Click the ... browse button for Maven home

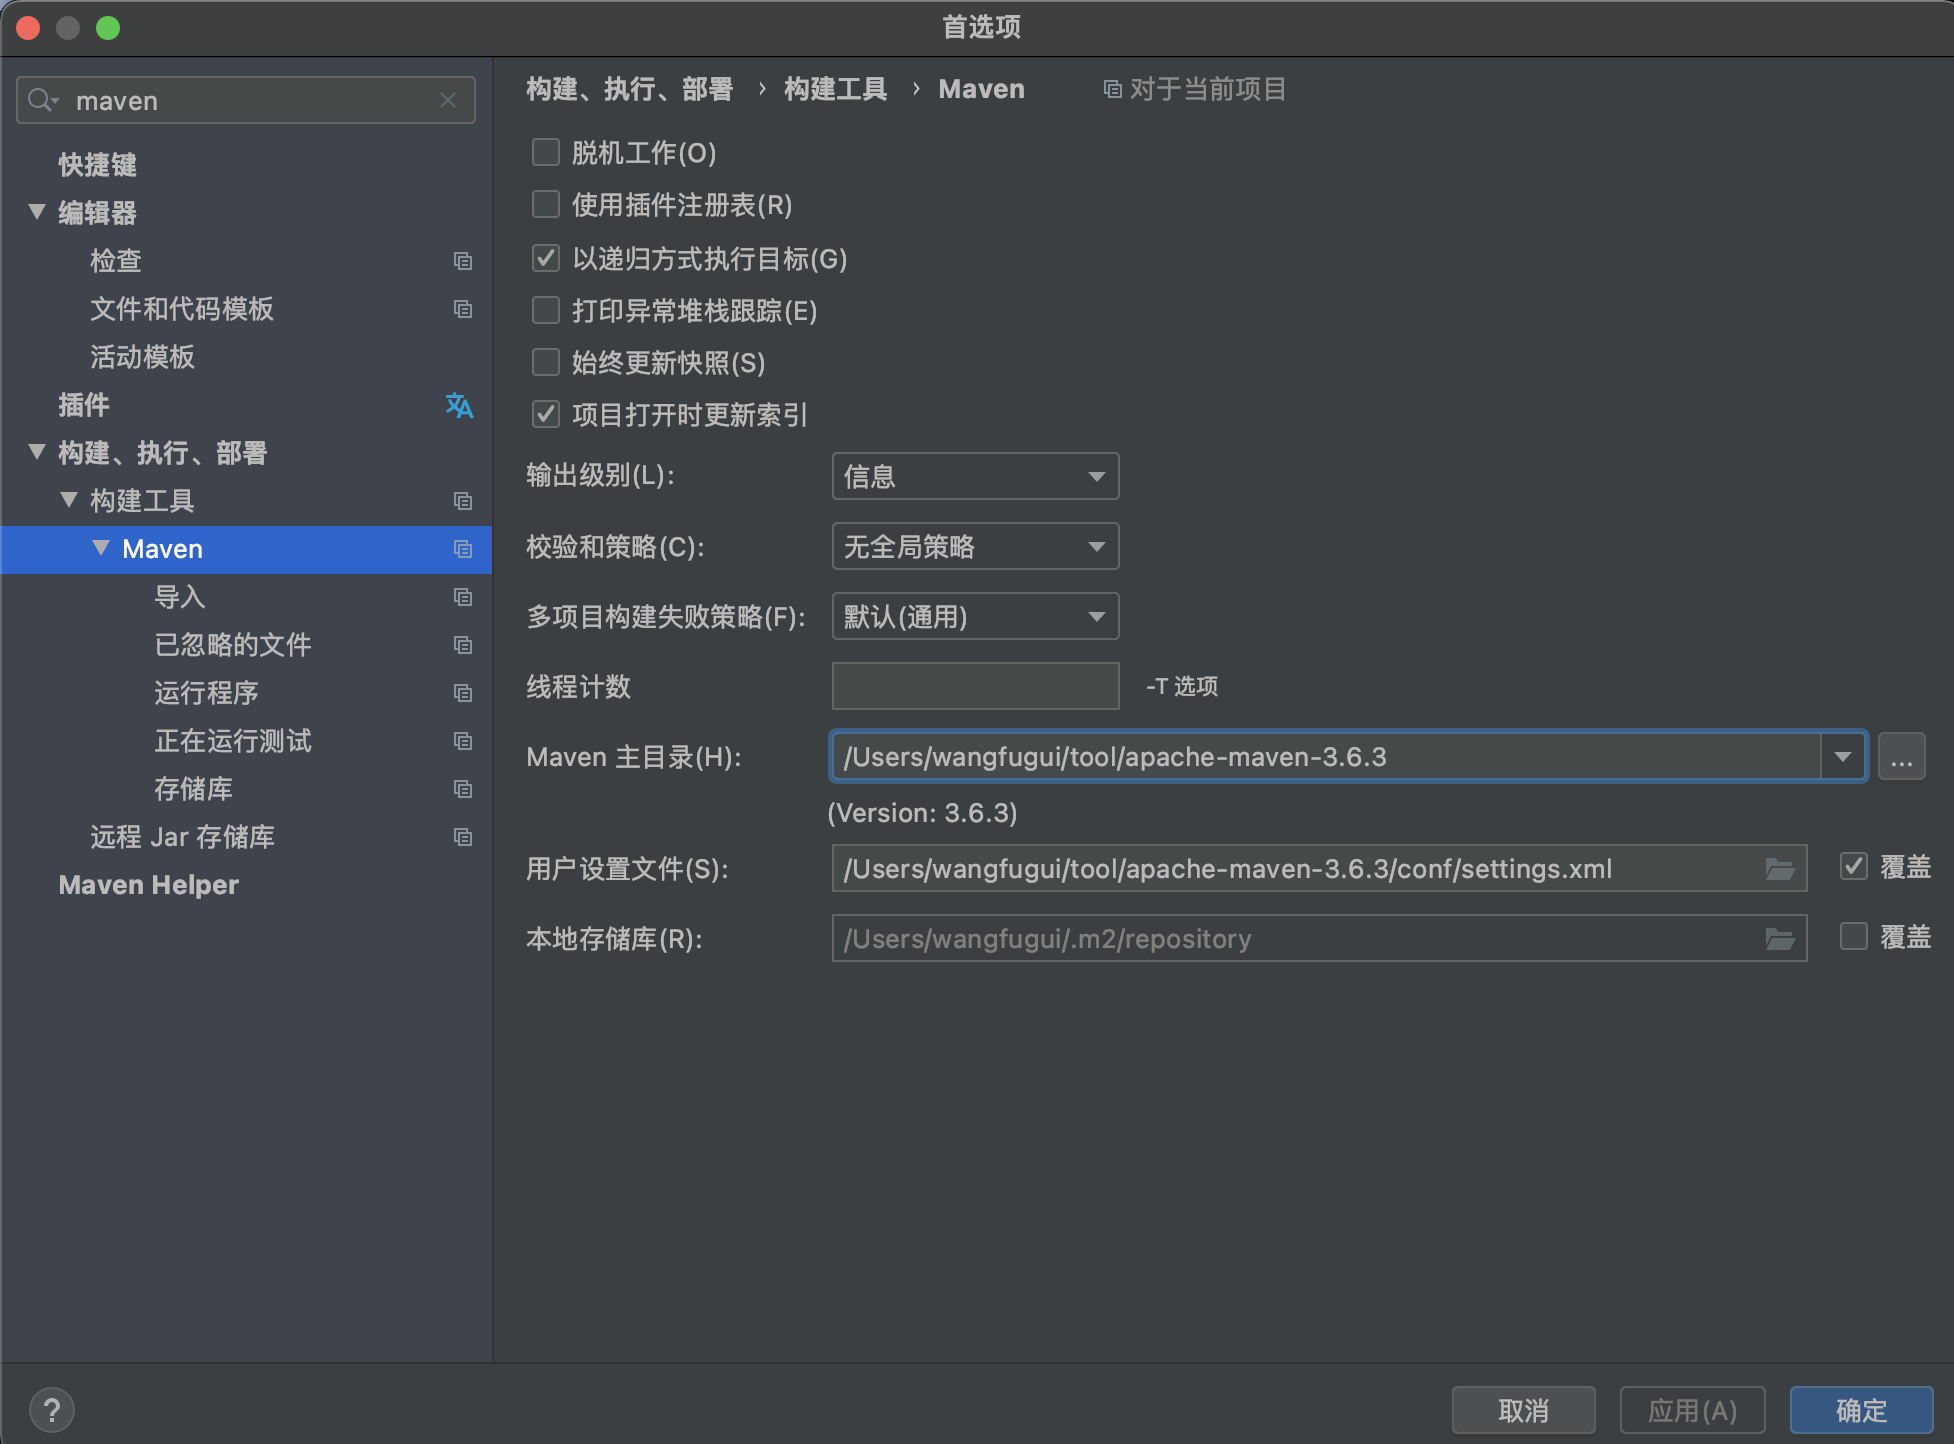pos(1901,757)
